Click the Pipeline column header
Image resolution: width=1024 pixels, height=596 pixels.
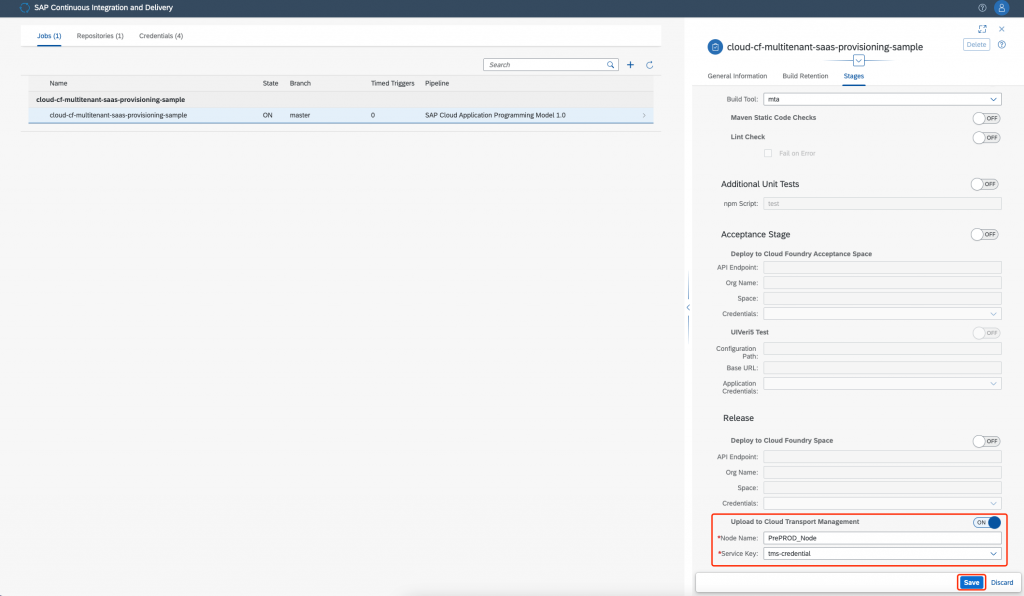click(437, 84)
